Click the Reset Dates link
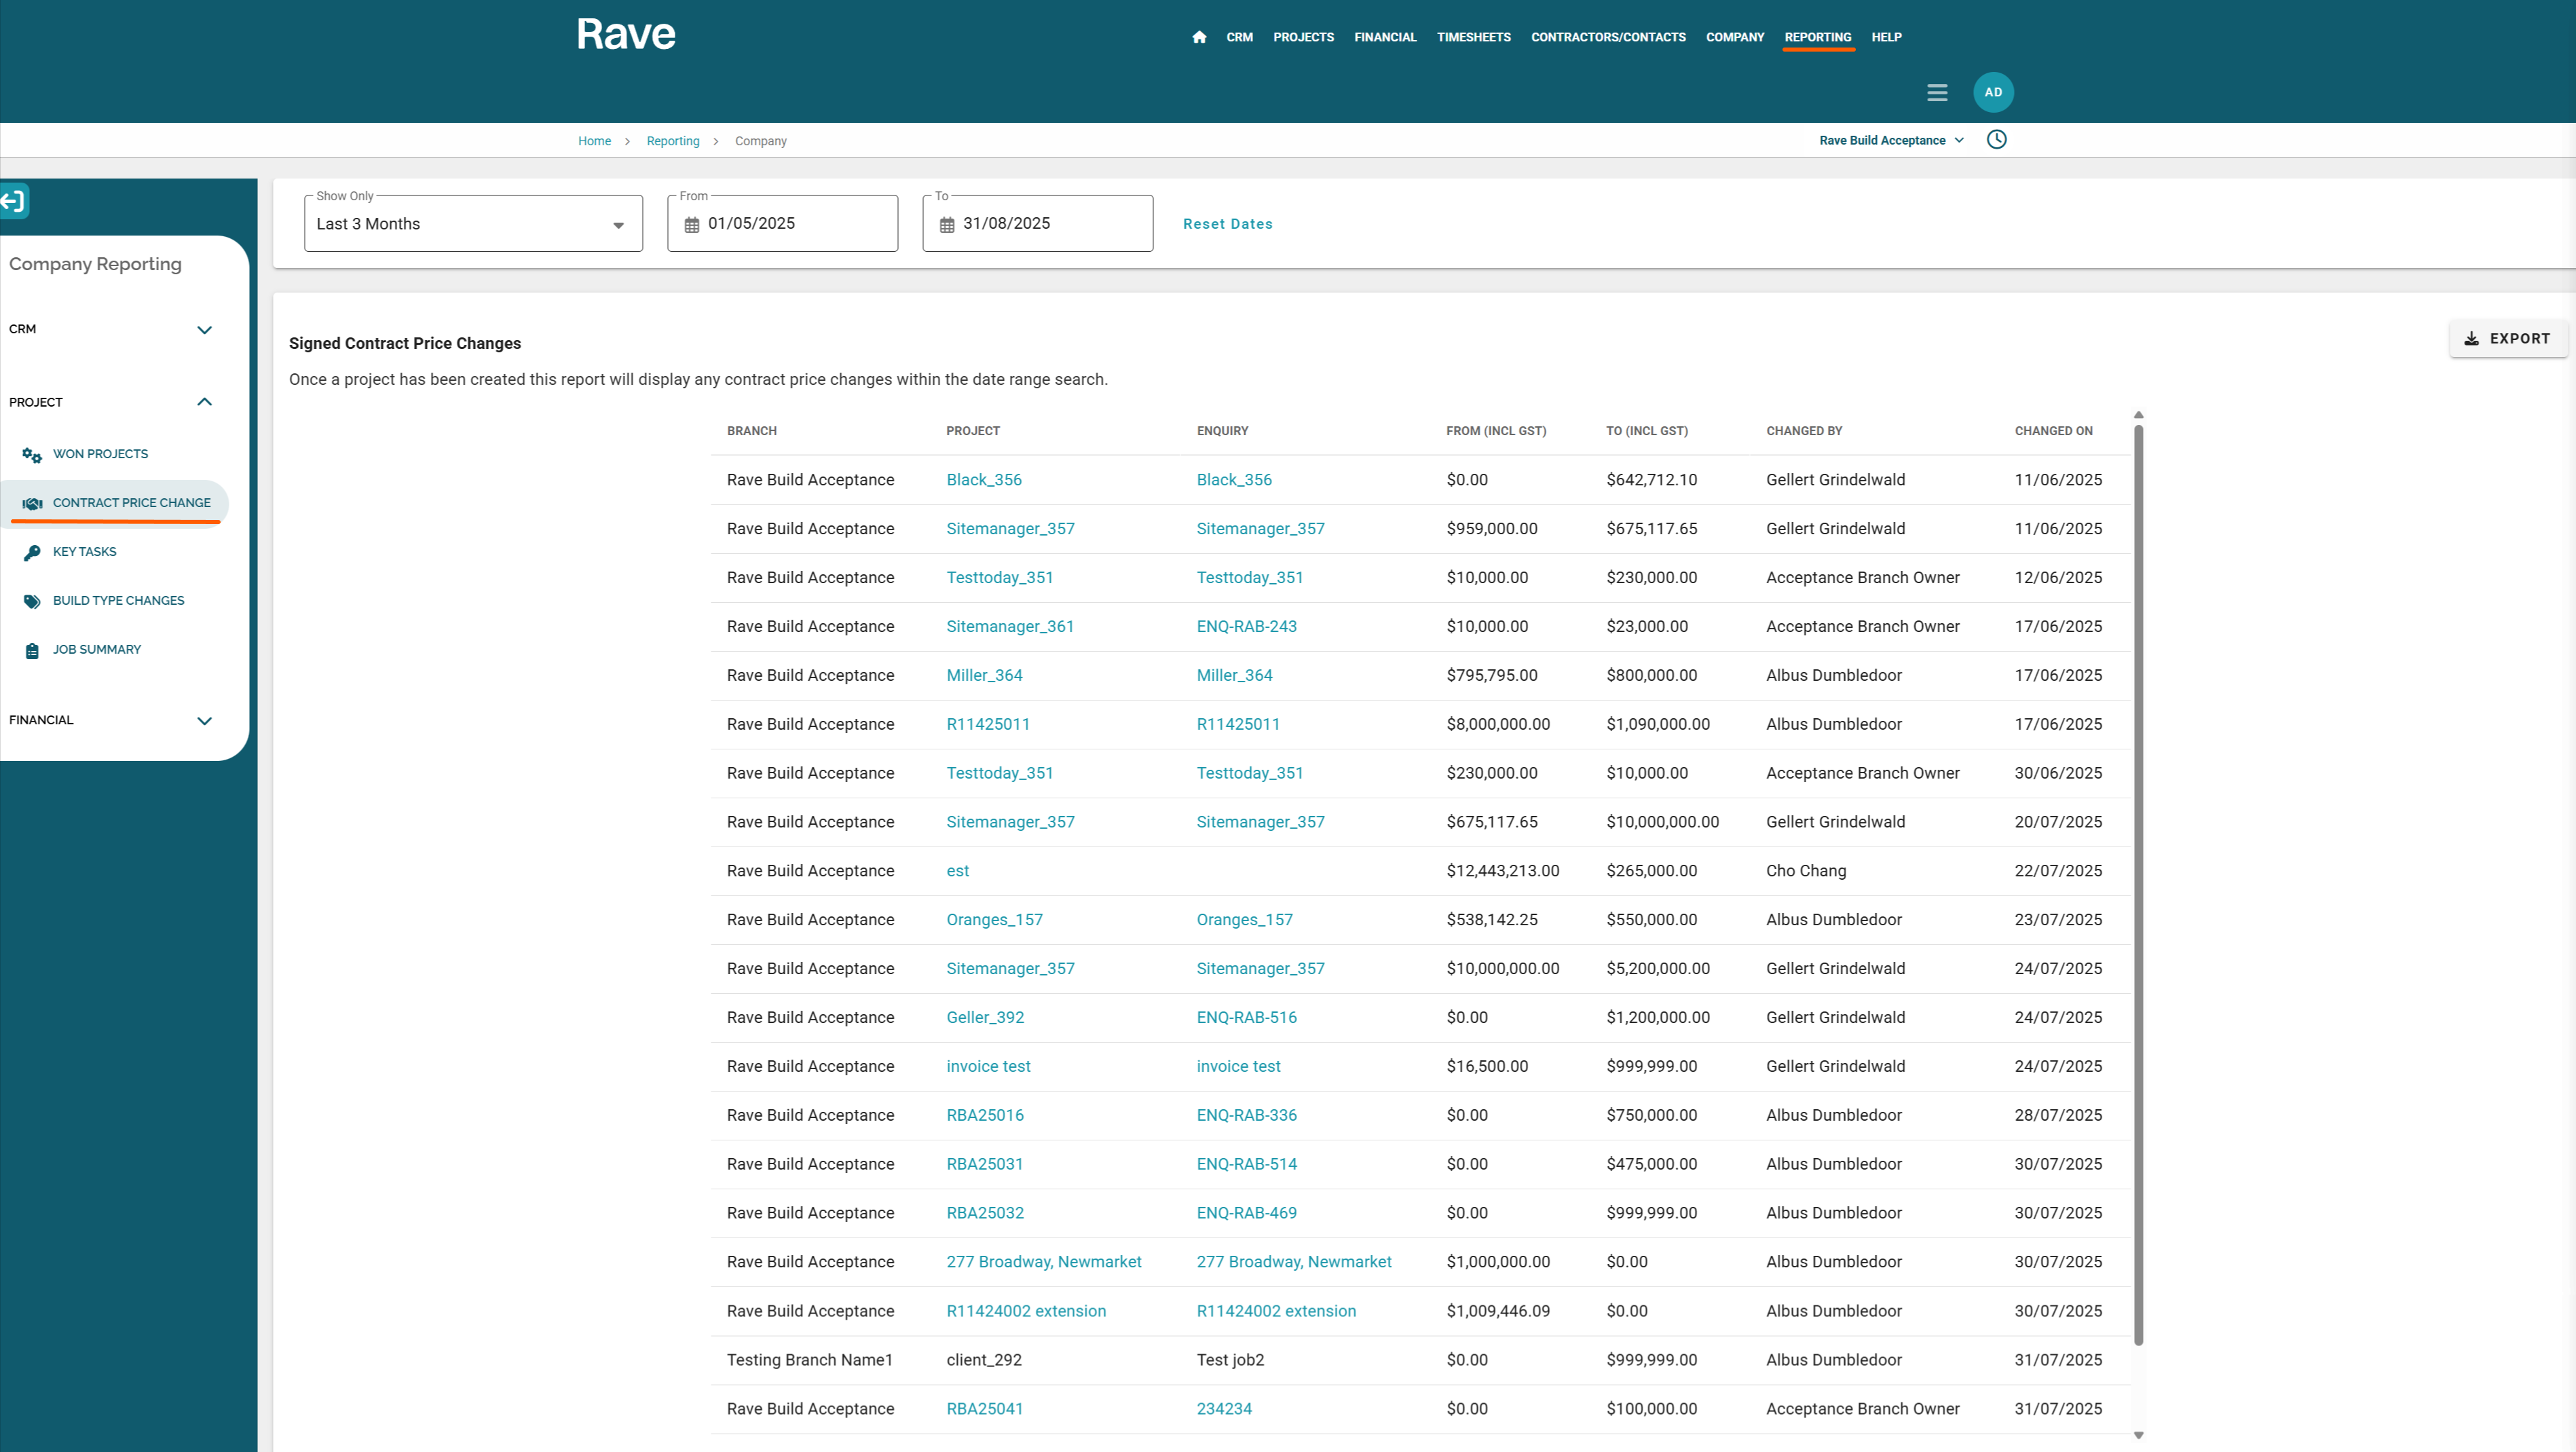The width and height of the screenshot is (2576, 1452). click(x=1227, y=224)
